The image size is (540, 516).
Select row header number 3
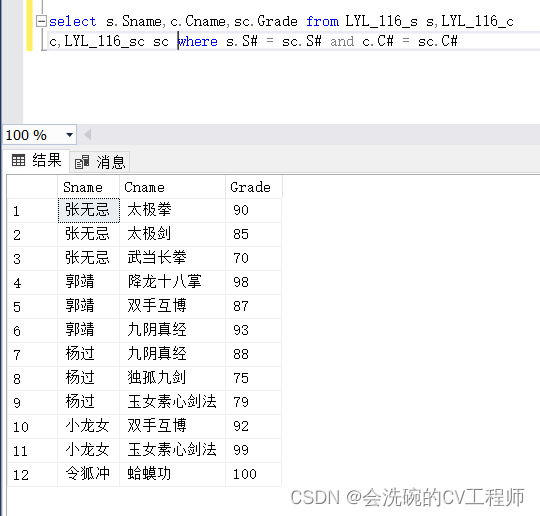pyautogui.click(x=32, y=259)
